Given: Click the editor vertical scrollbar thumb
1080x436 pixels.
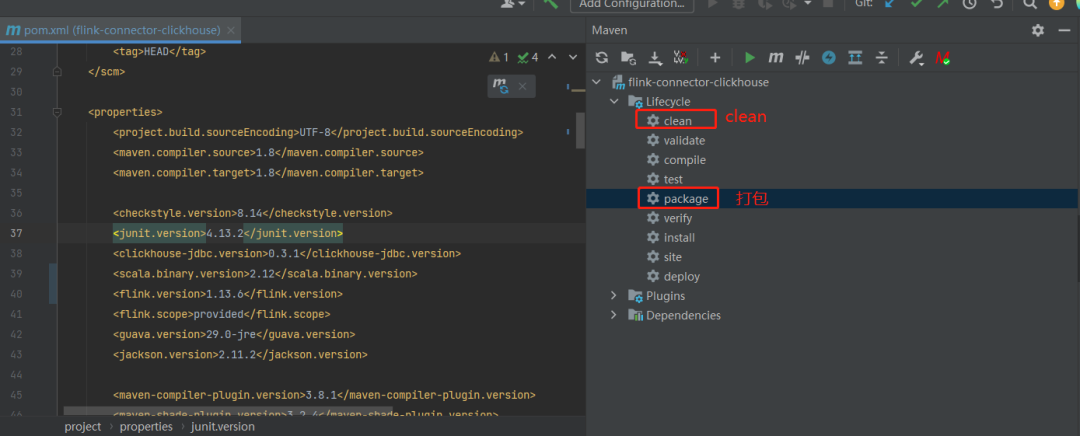Looking at the screenshot, I should point(580,130).
